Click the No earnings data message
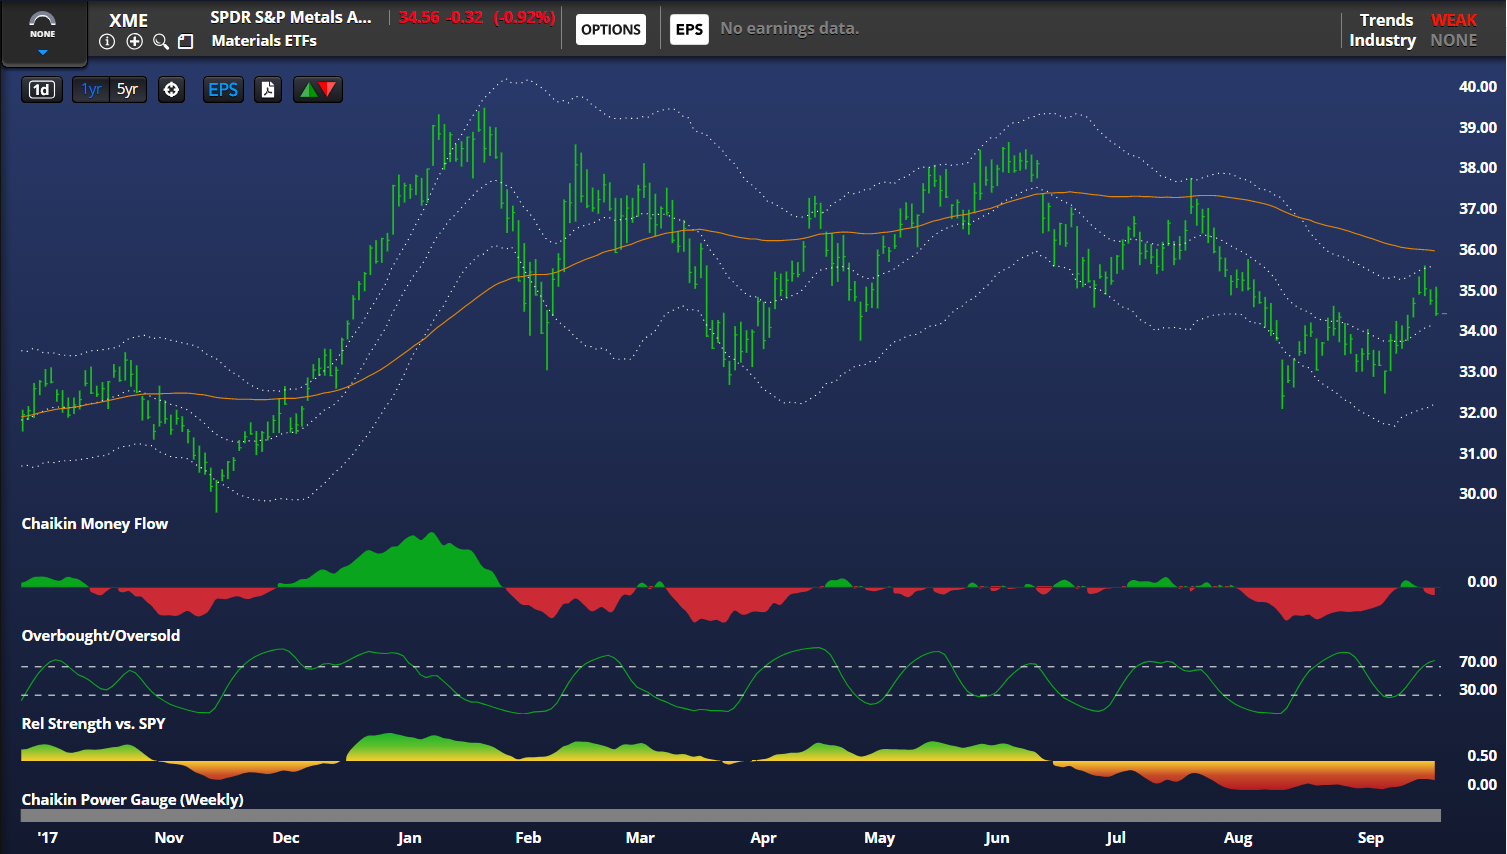 [x=790, y=28]
